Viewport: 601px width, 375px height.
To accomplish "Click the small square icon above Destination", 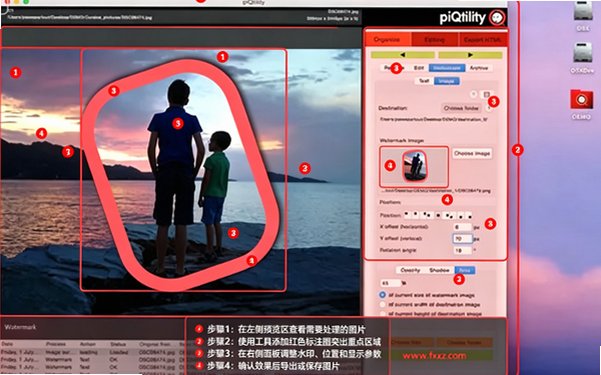I will pyautogui.click(x=486, y=94).
